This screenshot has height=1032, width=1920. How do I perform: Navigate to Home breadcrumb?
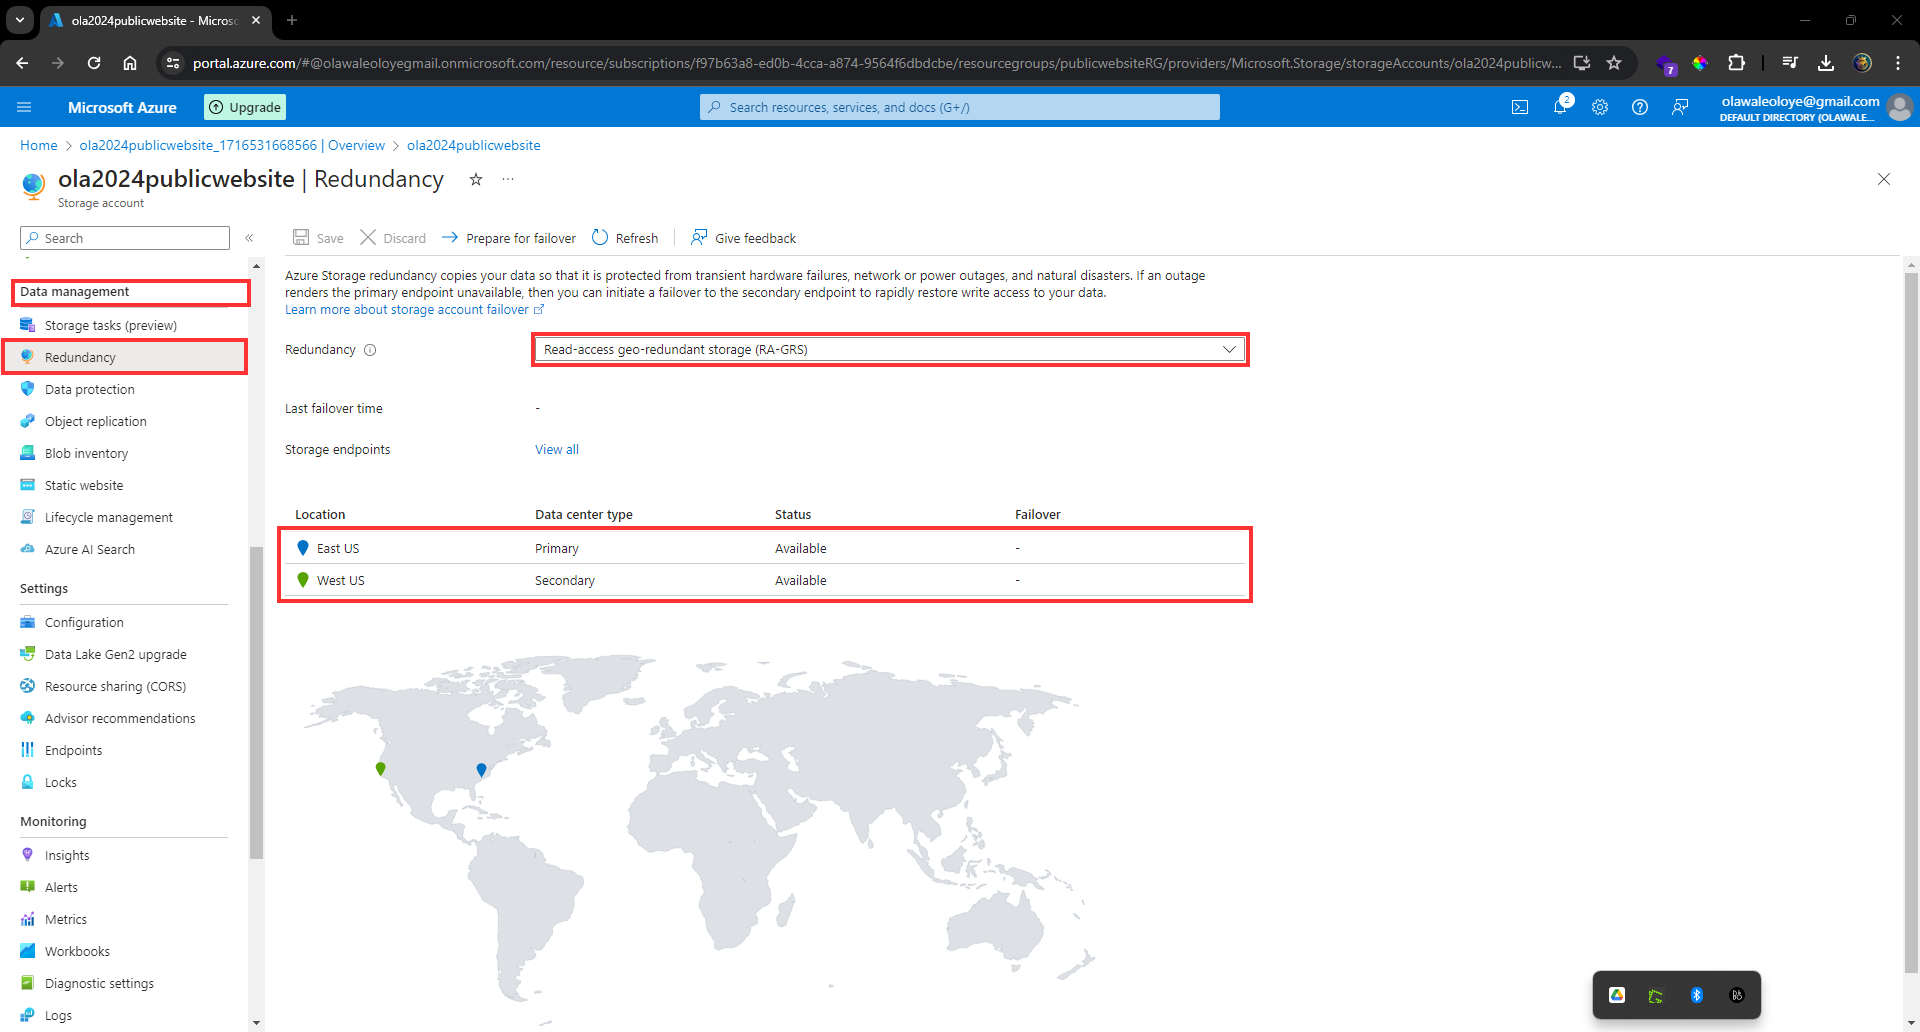point(38,145)
